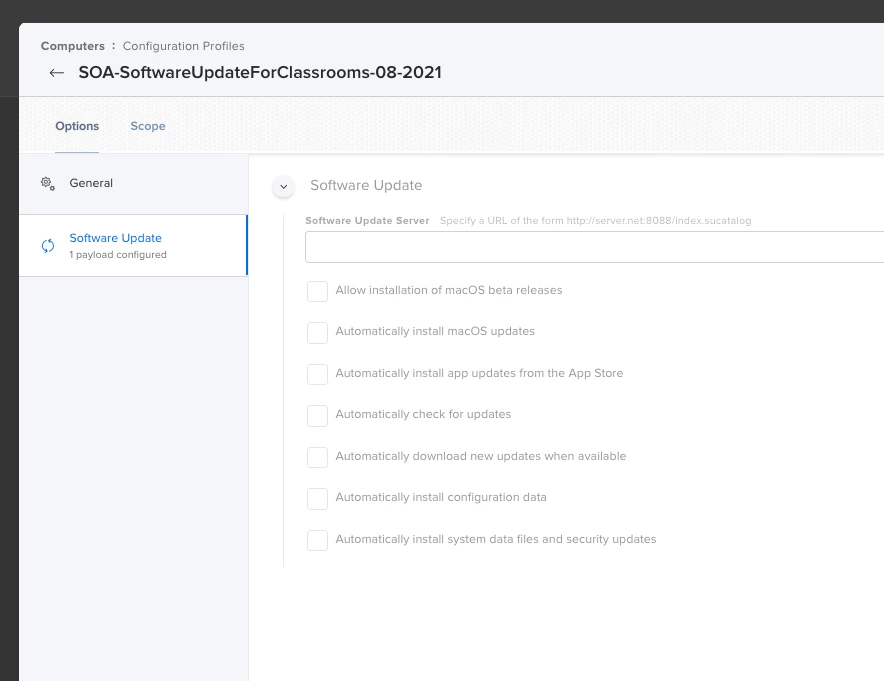Select the Options tab
Viewport: 884px width, 681px height.
[77, 126]
